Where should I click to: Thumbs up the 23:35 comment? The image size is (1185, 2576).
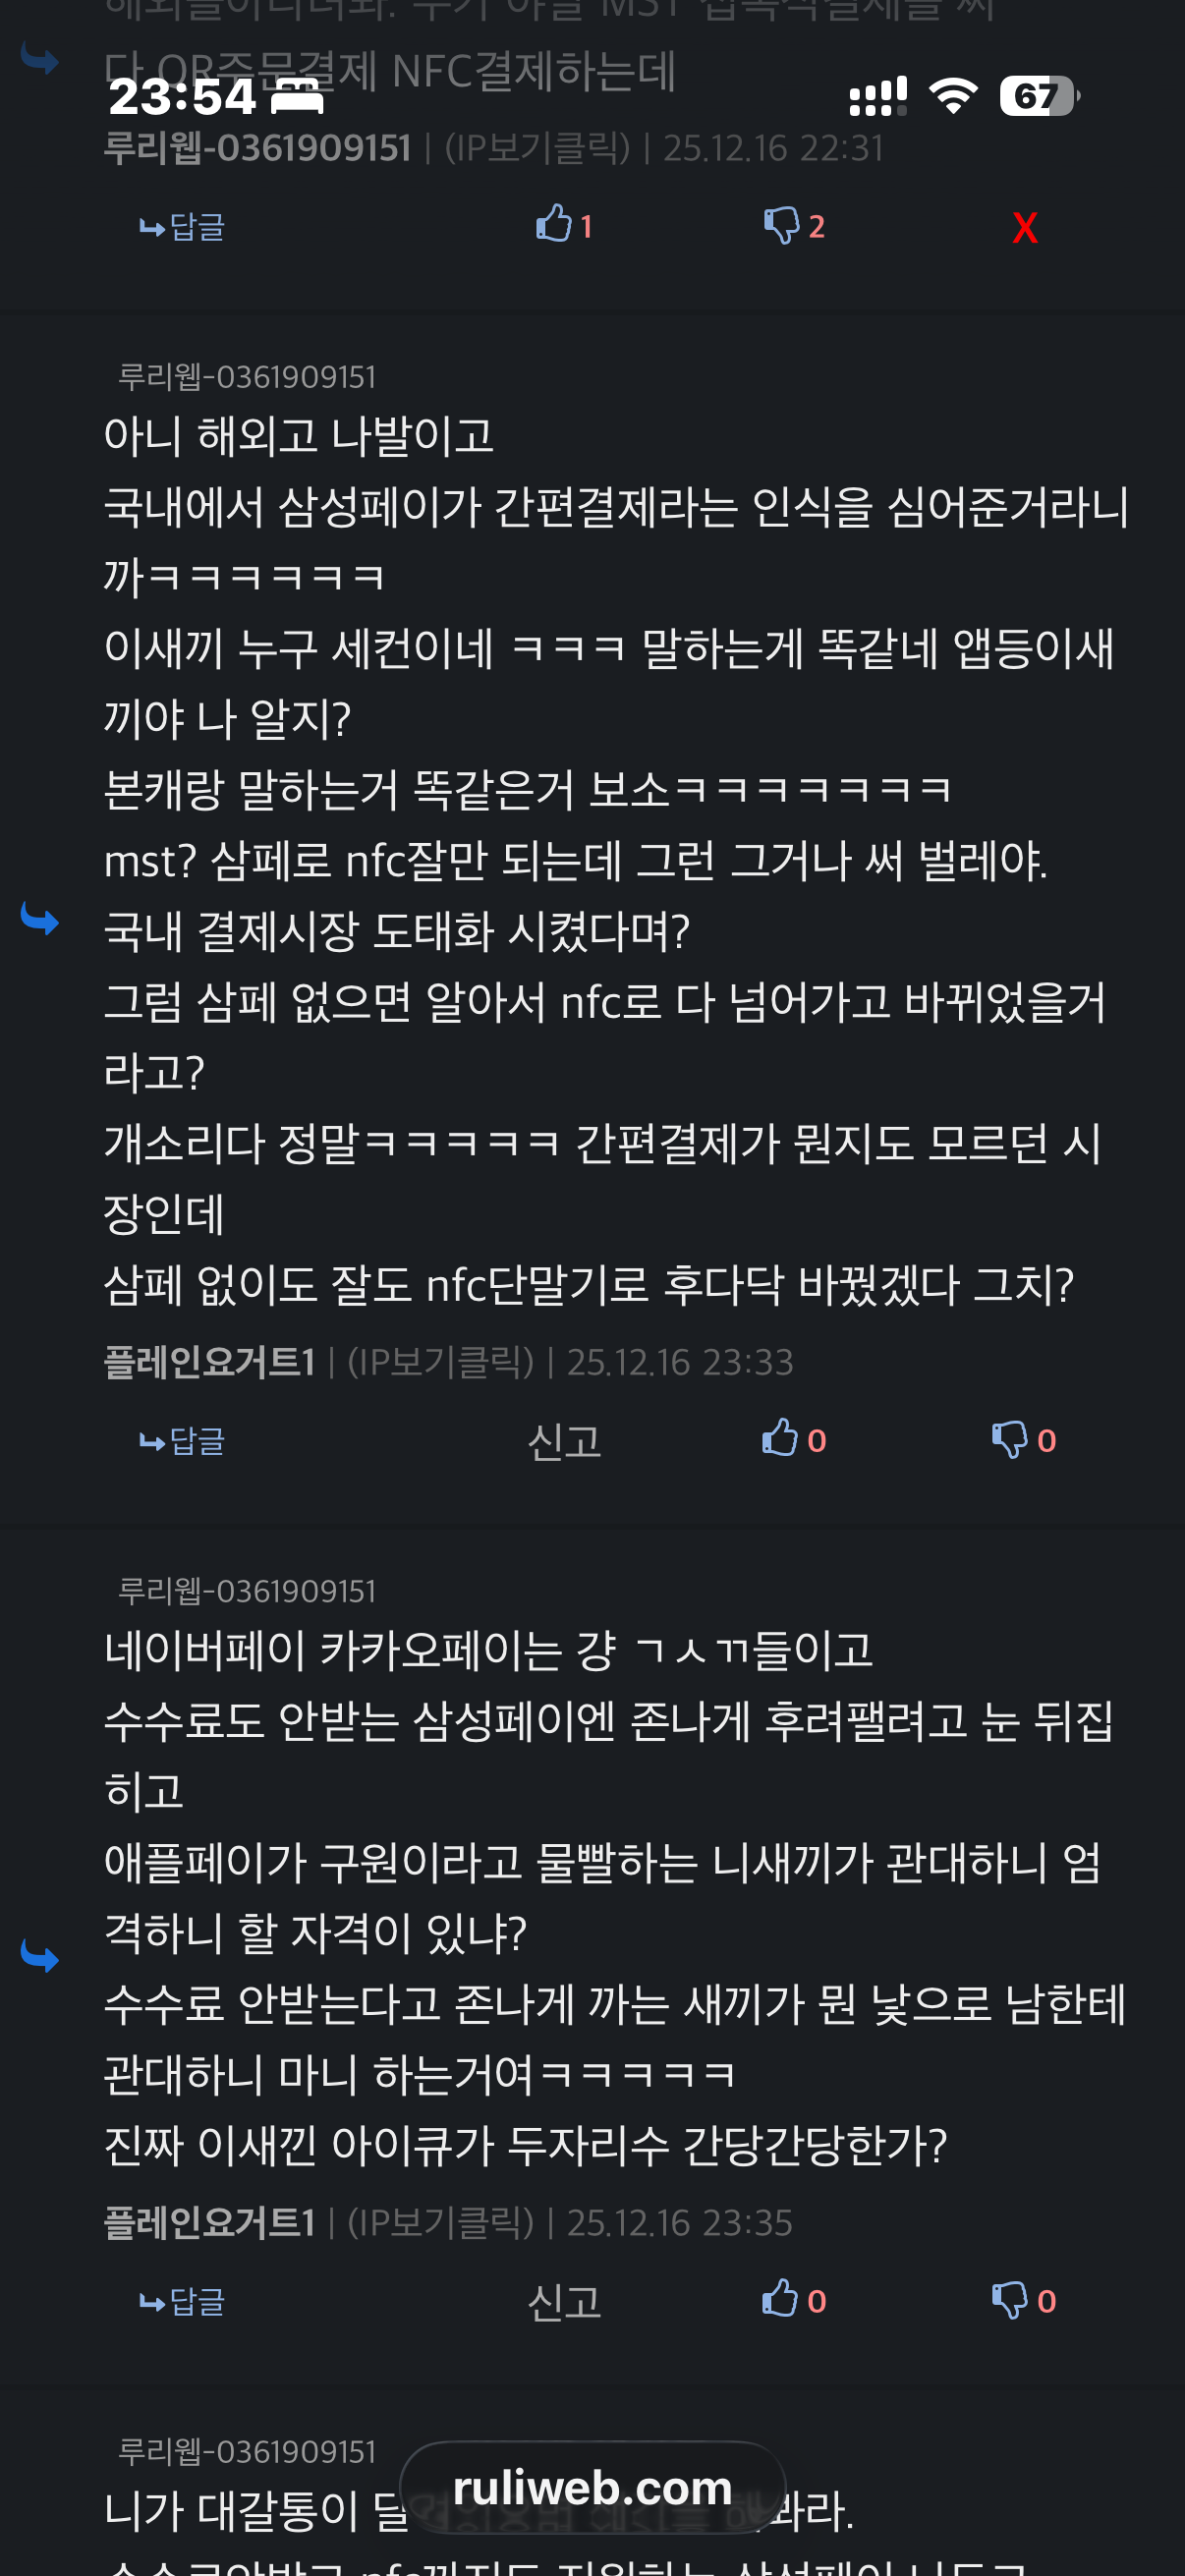coord(794,2299)
